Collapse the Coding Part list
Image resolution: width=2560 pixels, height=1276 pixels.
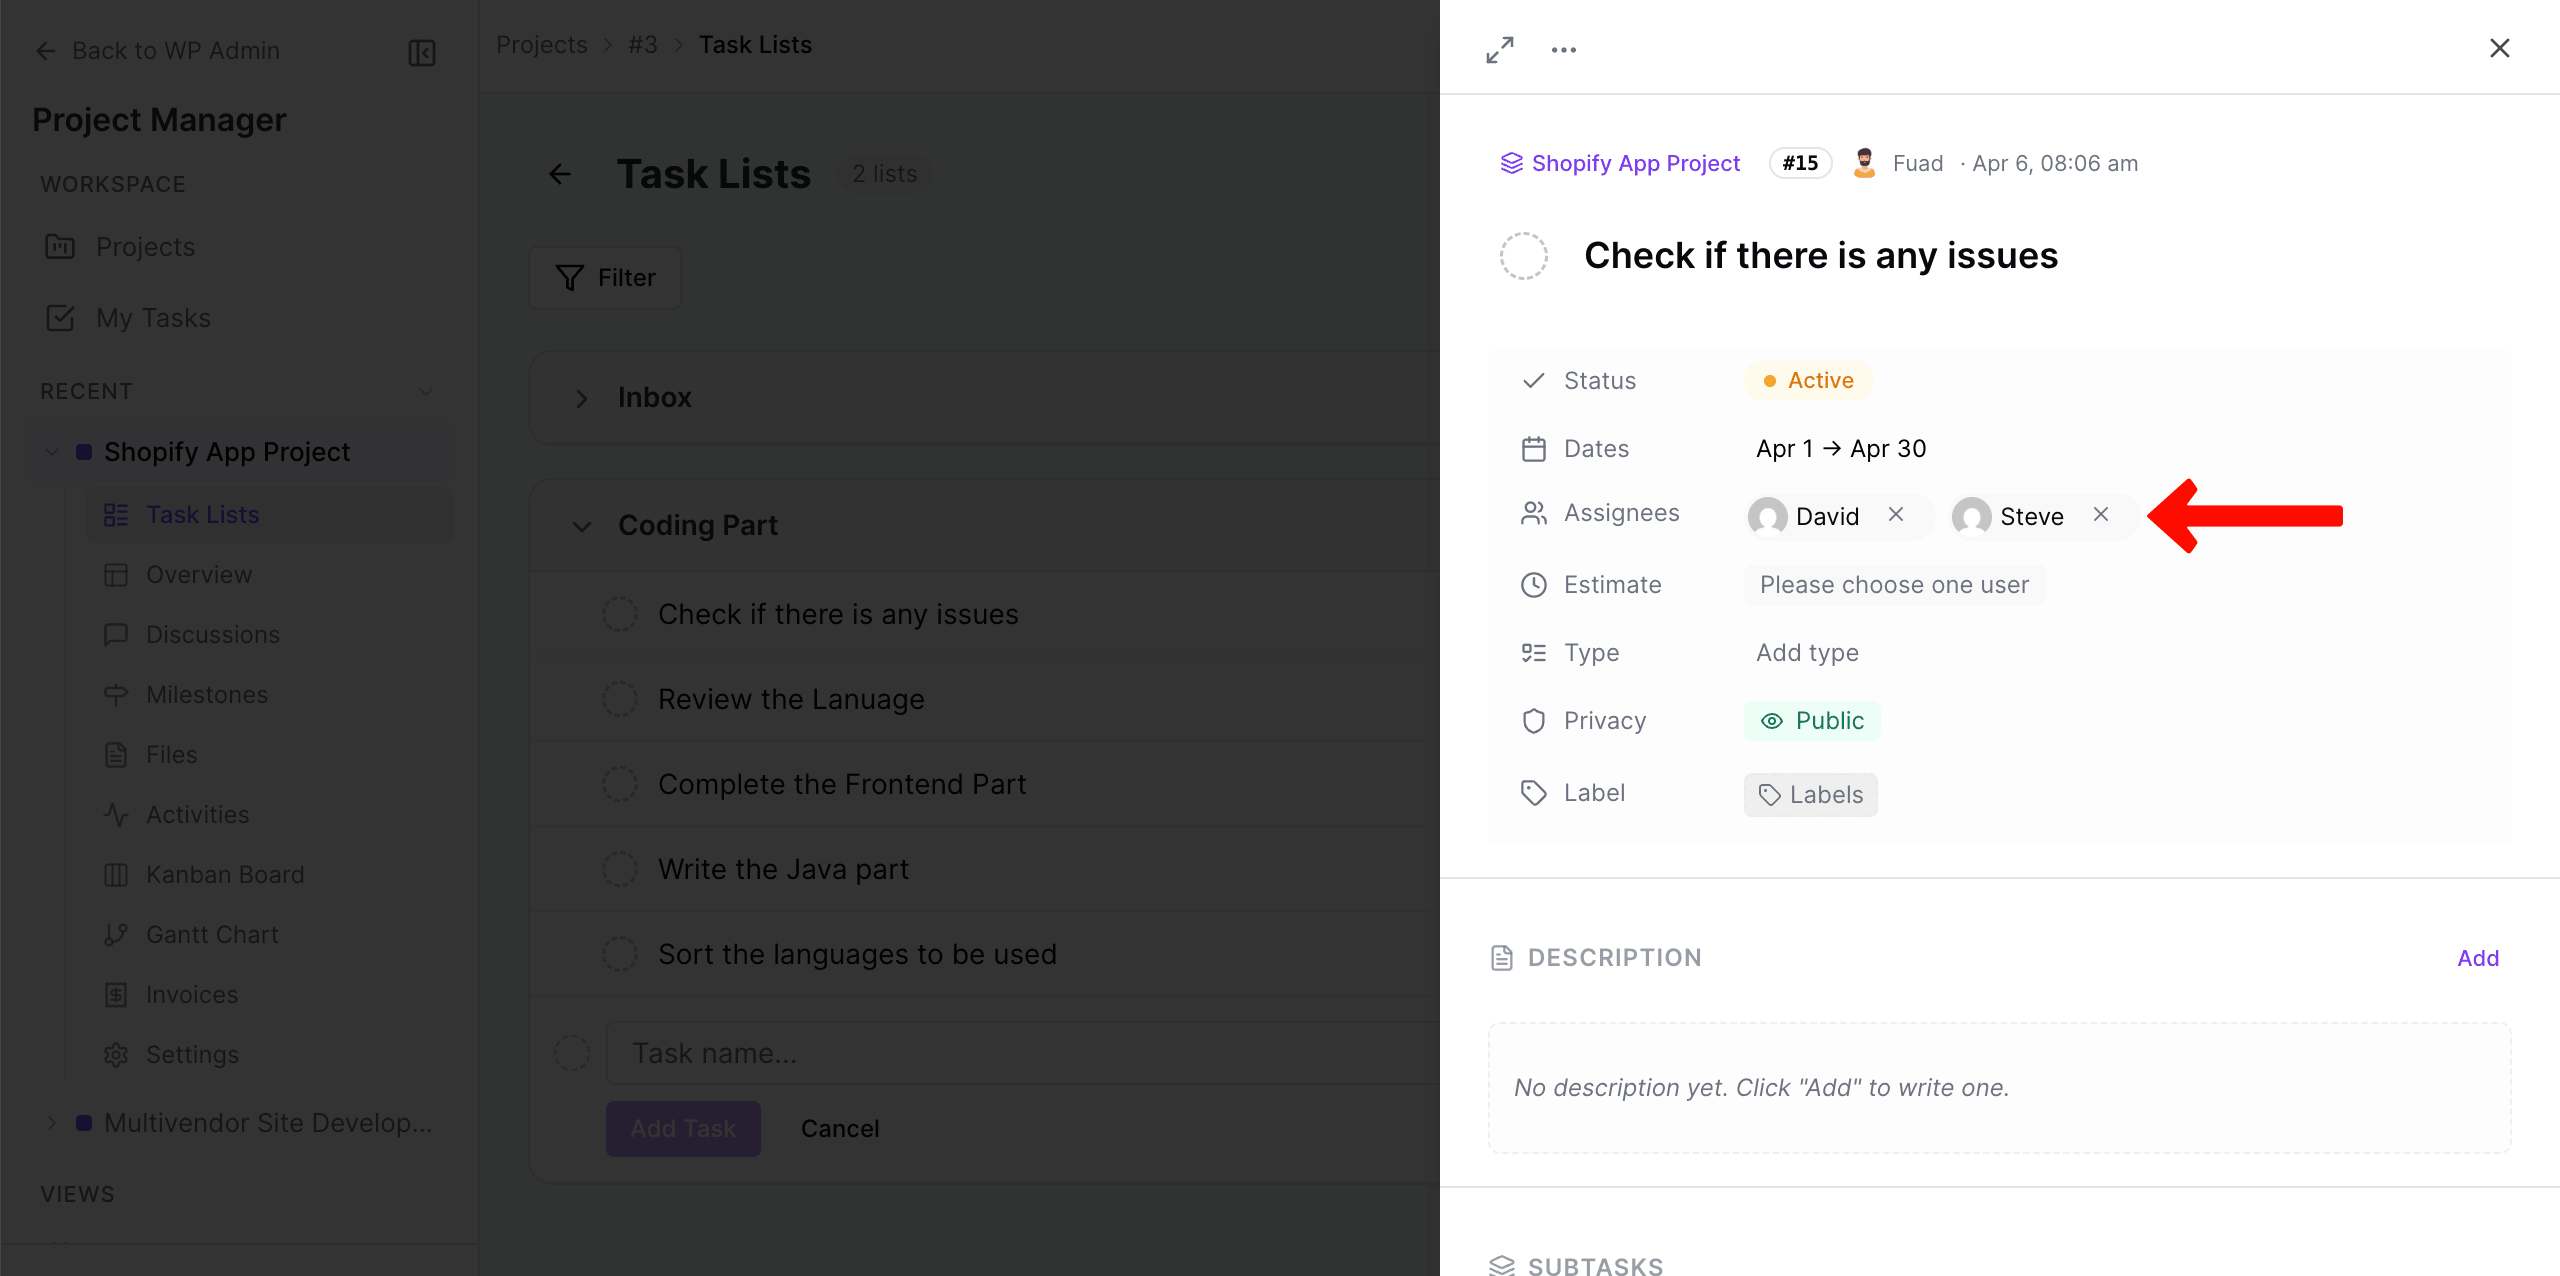click(582, 526)
